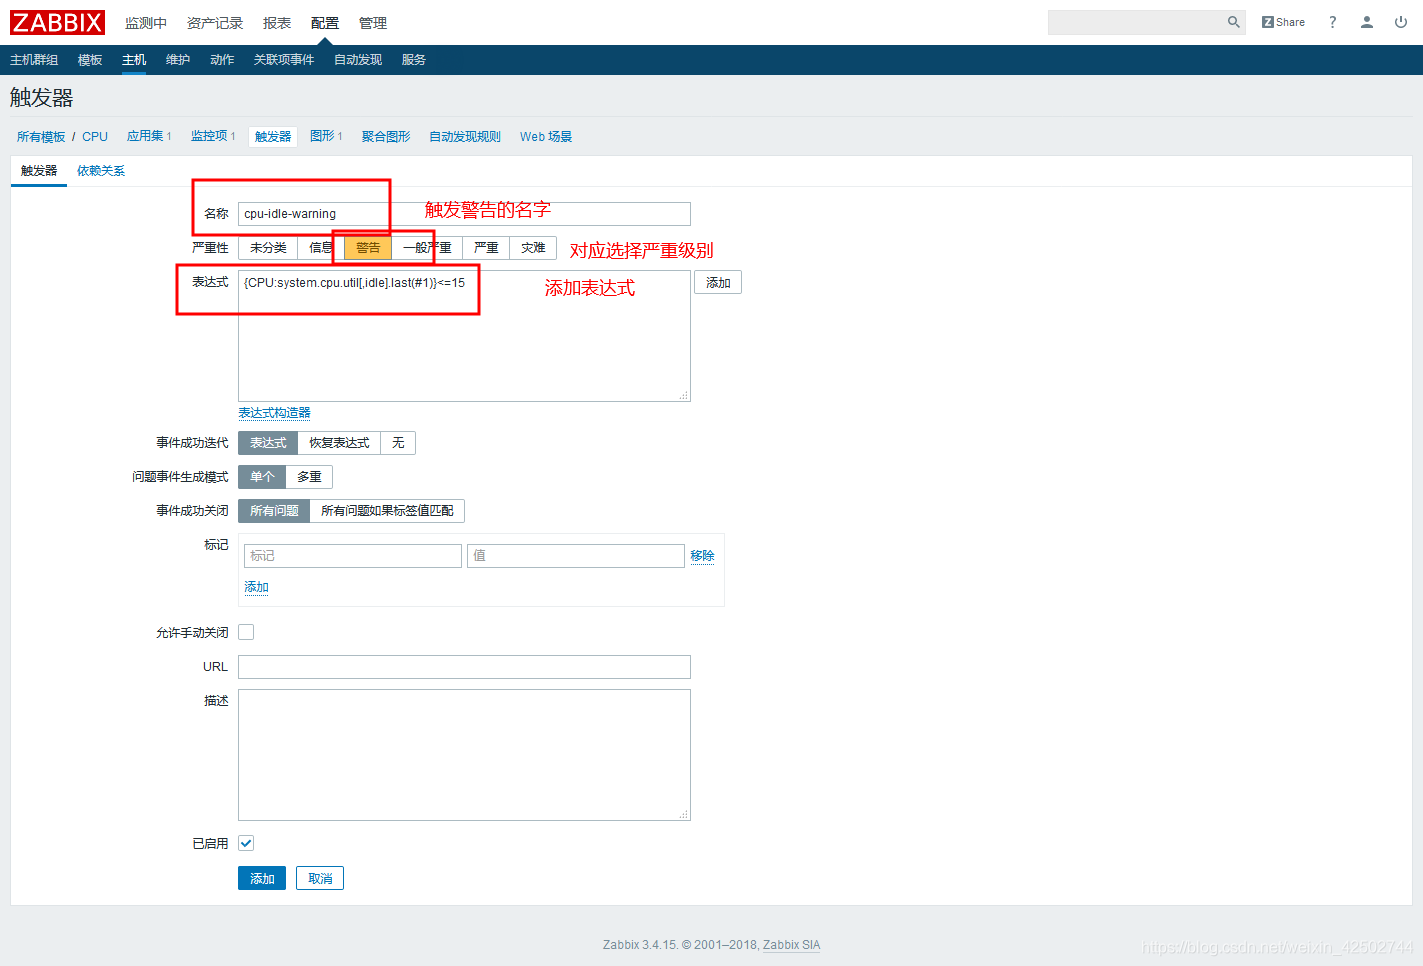Select 表达式 for 事件成功迭代

[268, 443]
